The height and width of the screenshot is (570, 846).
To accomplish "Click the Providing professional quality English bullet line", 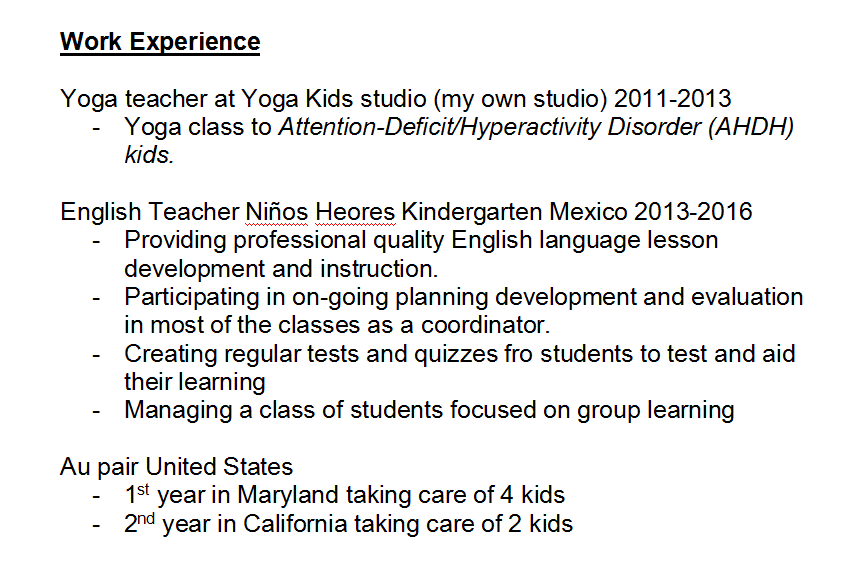I will (x=421, y=241).
